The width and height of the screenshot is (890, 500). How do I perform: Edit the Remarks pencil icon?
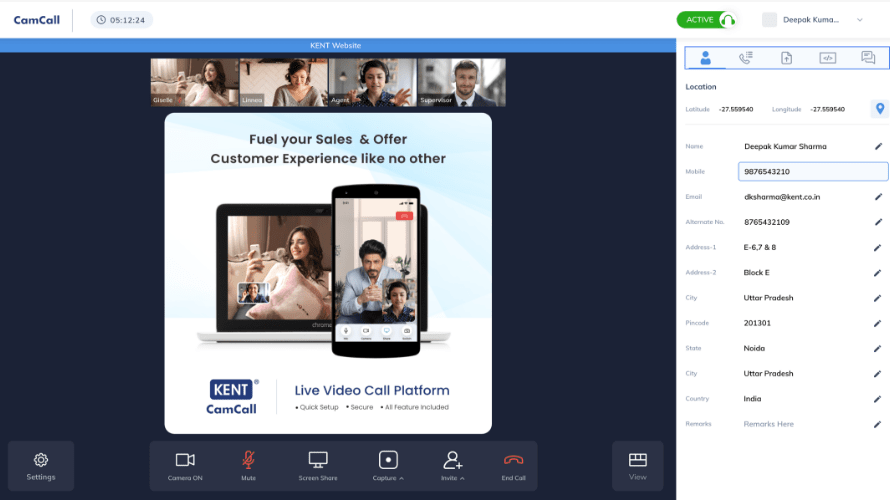tap(878, 424)
